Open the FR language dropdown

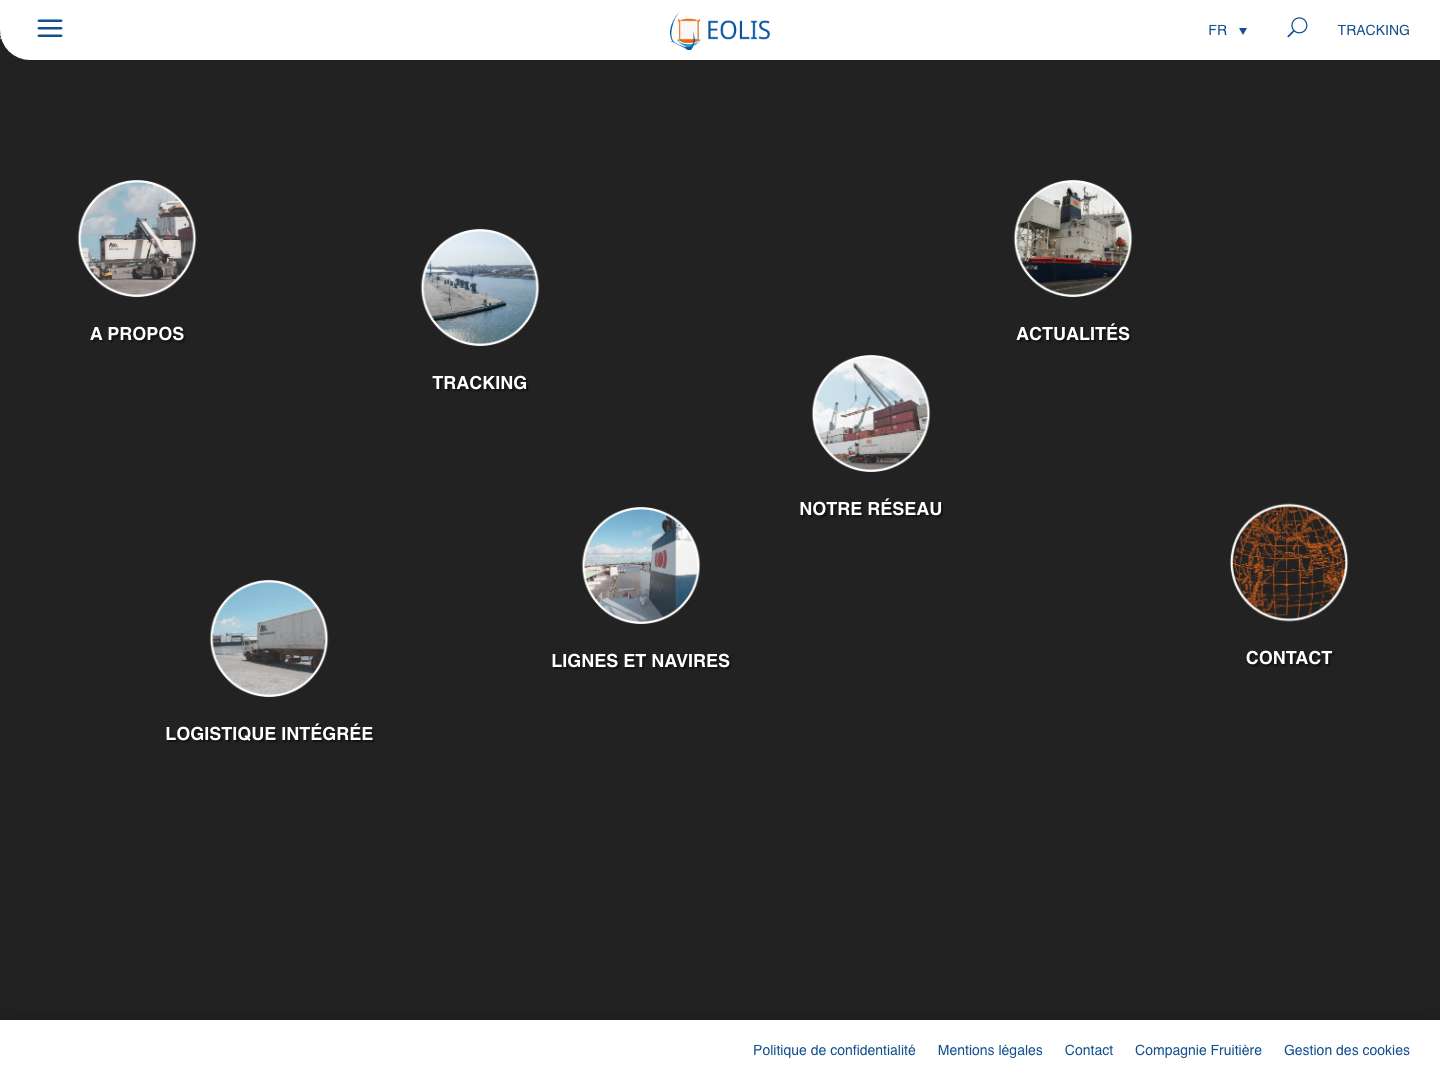pyautogui.click(x=1217, y=30)
